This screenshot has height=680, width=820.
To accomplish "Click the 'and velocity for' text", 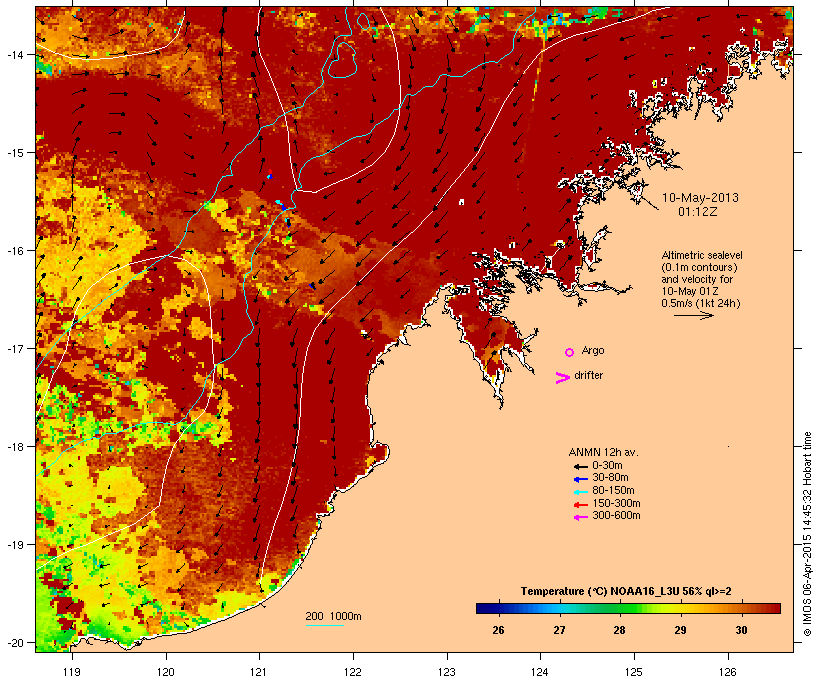I will 697,279.
